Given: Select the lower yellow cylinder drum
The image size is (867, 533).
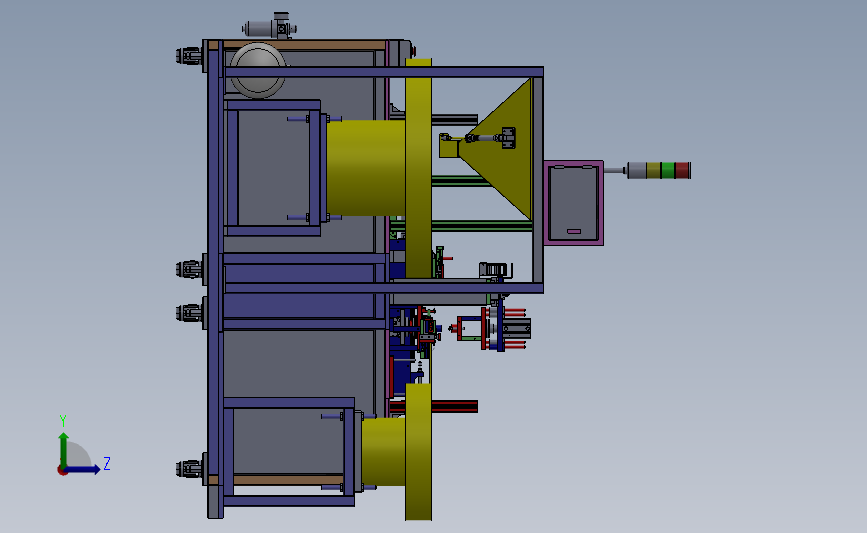Looking at the screenshot, I should (x=384, y=452).
